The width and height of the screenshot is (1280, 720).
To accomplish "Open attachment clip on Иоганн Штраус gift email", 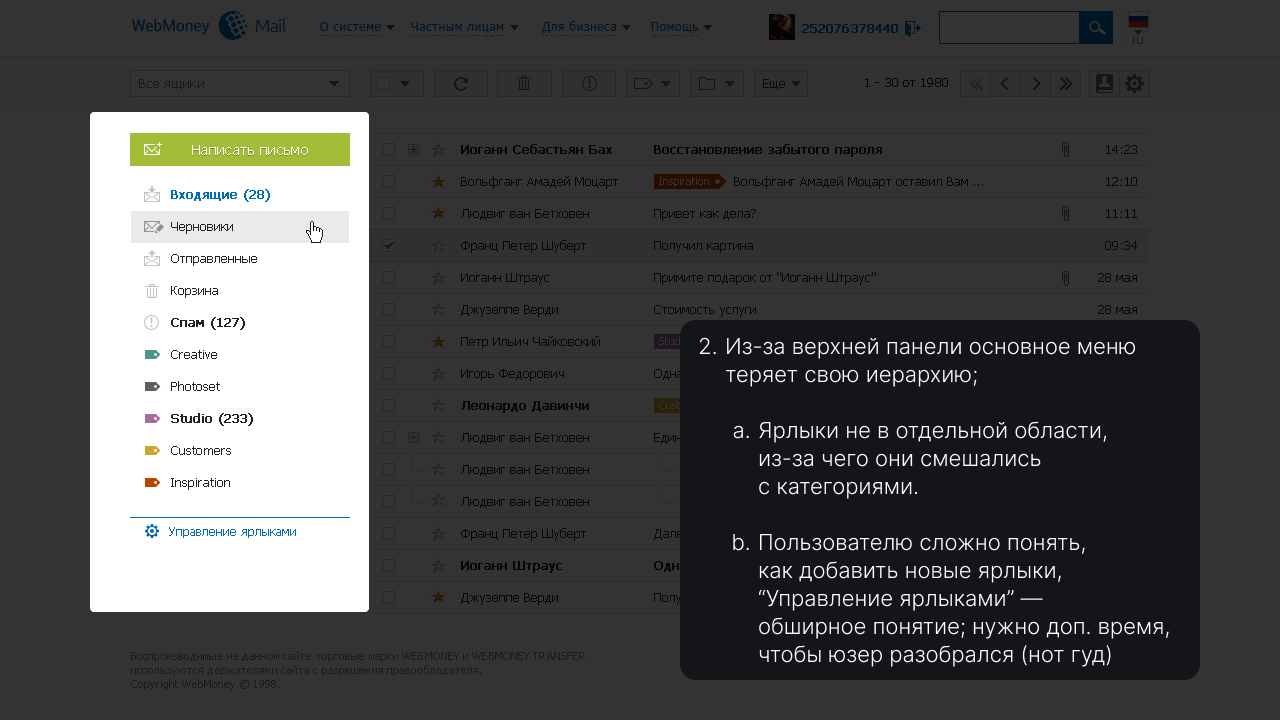I will click(x=1065, y=278).
